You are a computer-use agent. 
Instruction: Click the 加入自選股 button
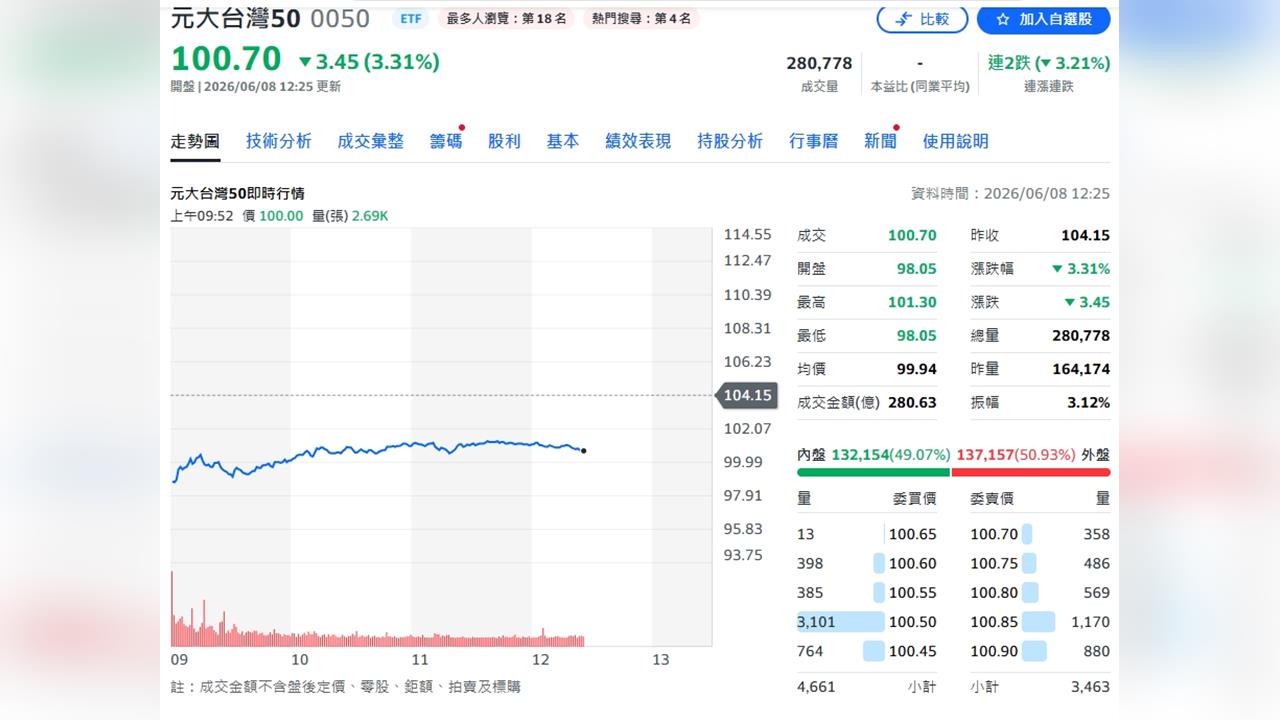tap(1043, 19)
